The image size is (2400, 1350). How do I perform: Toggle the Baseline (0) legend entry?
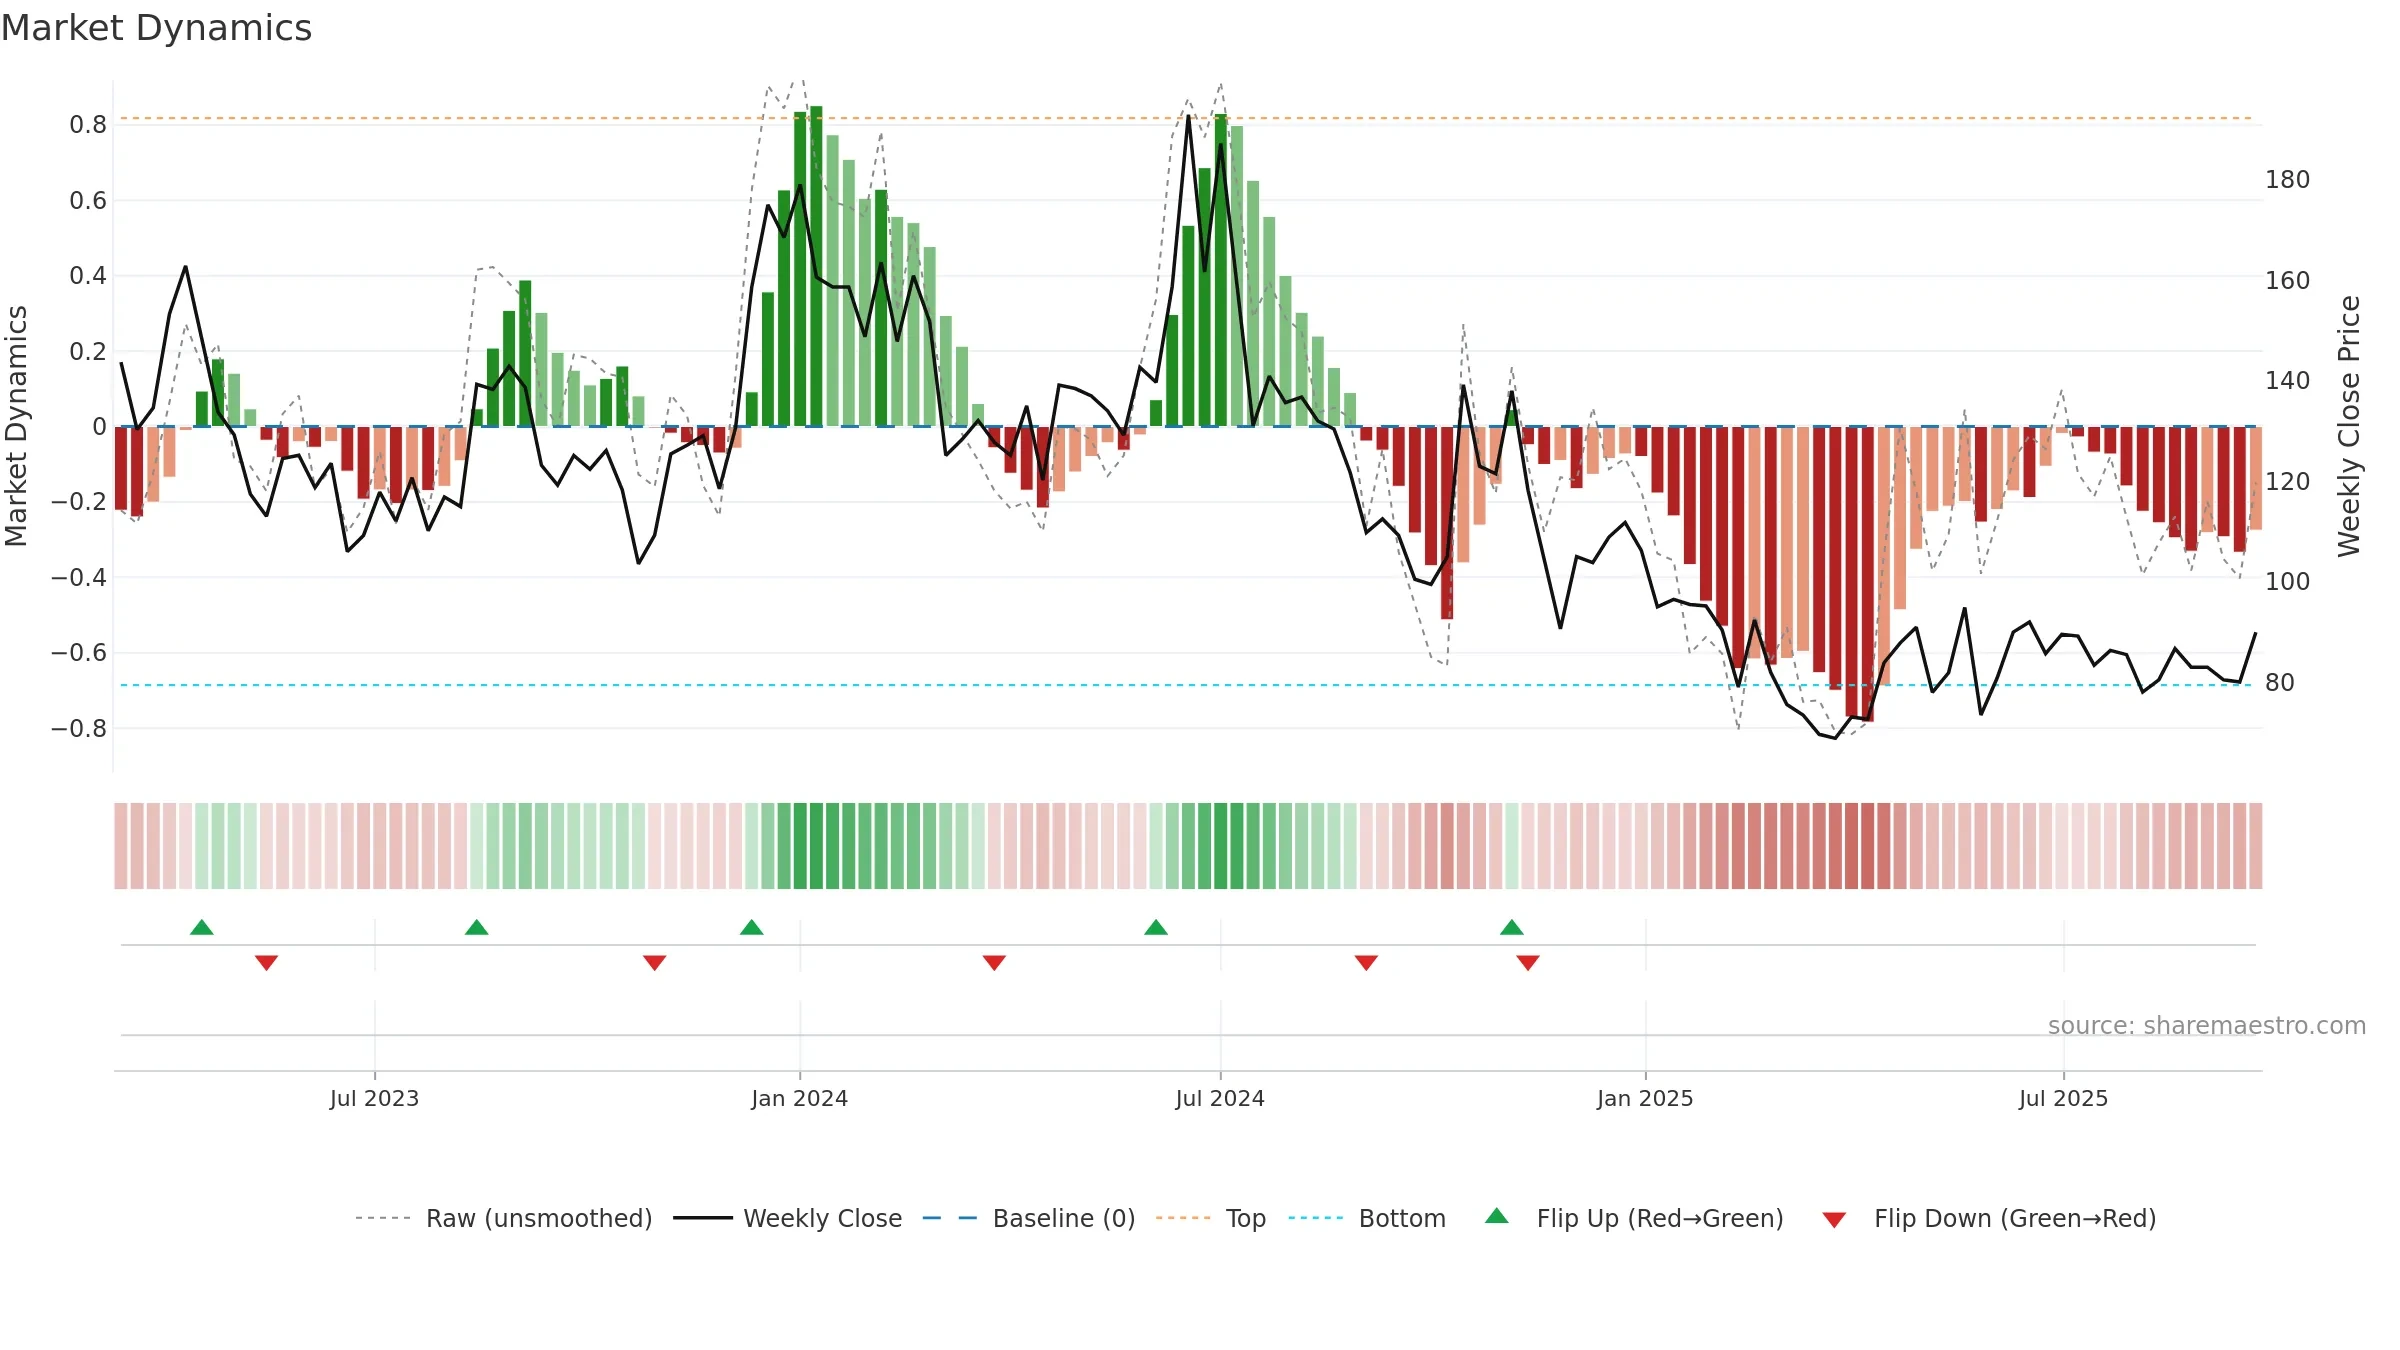1028,1218
